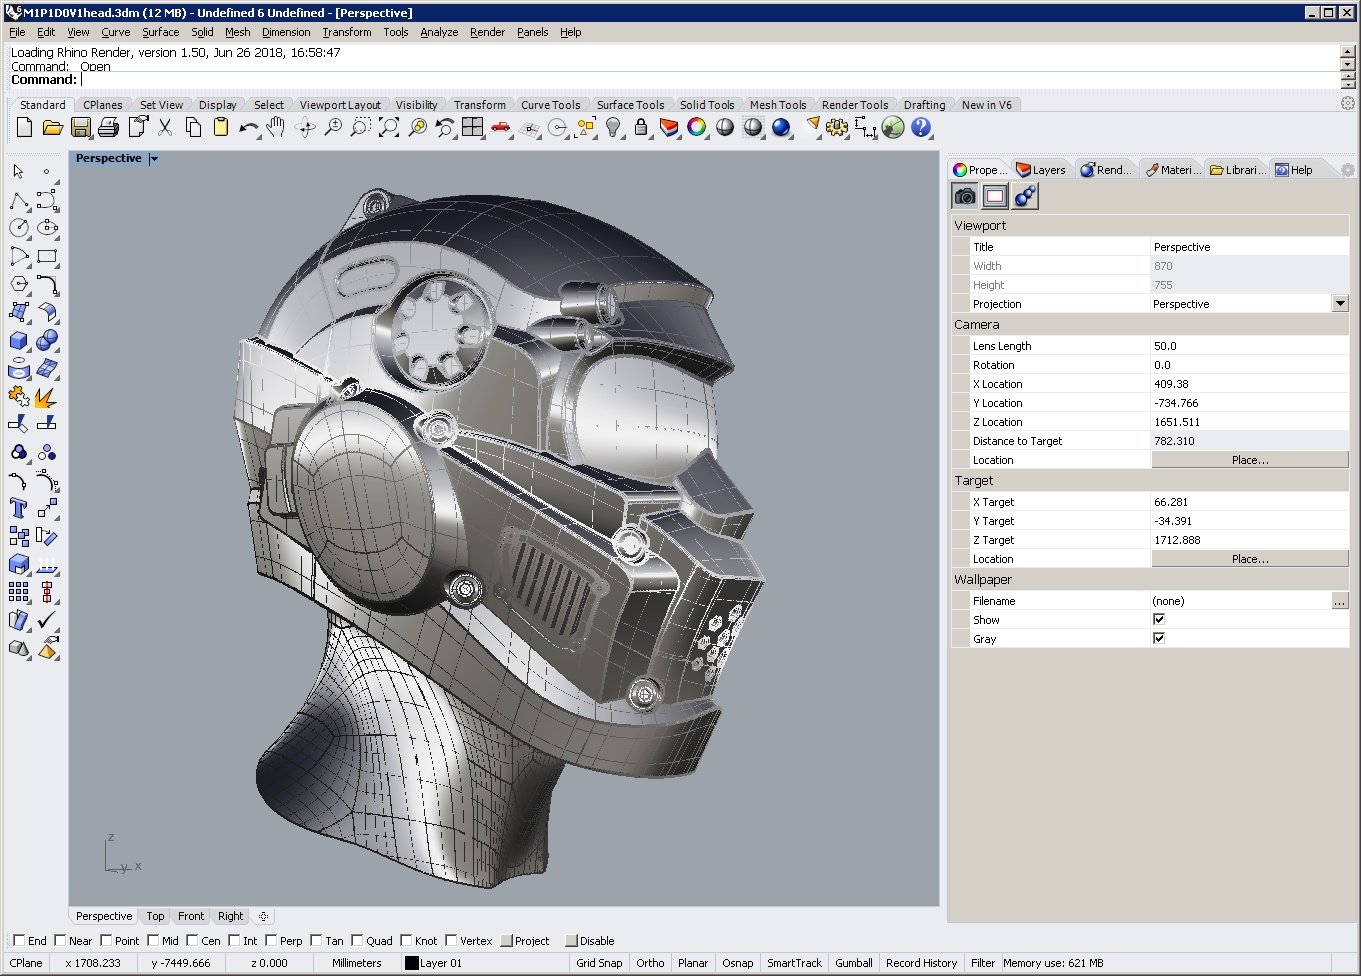Click the Zoom Extents magnifier icon
This screenshot has height=976, width=1361.
(x=389, y=127)
